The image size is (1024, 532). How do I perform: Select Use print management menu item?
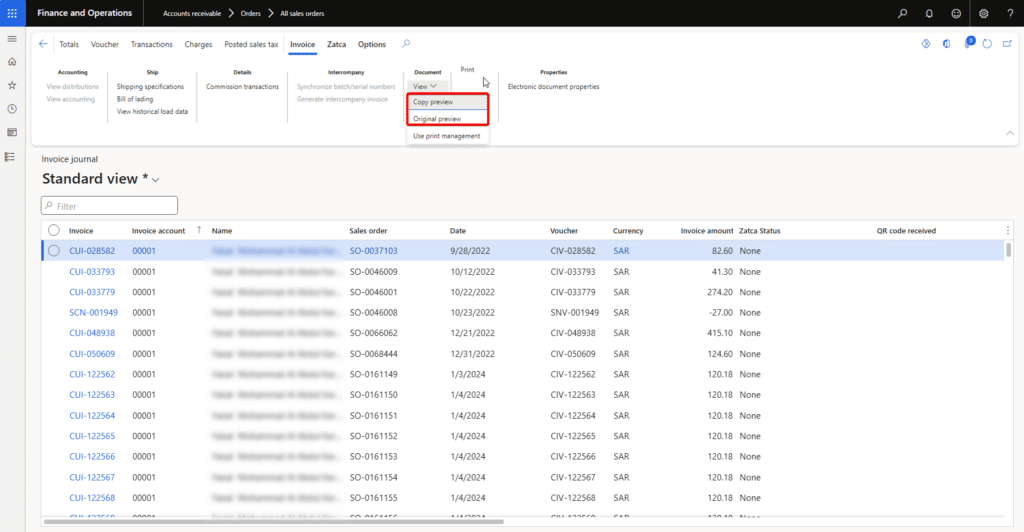(447, 136)
